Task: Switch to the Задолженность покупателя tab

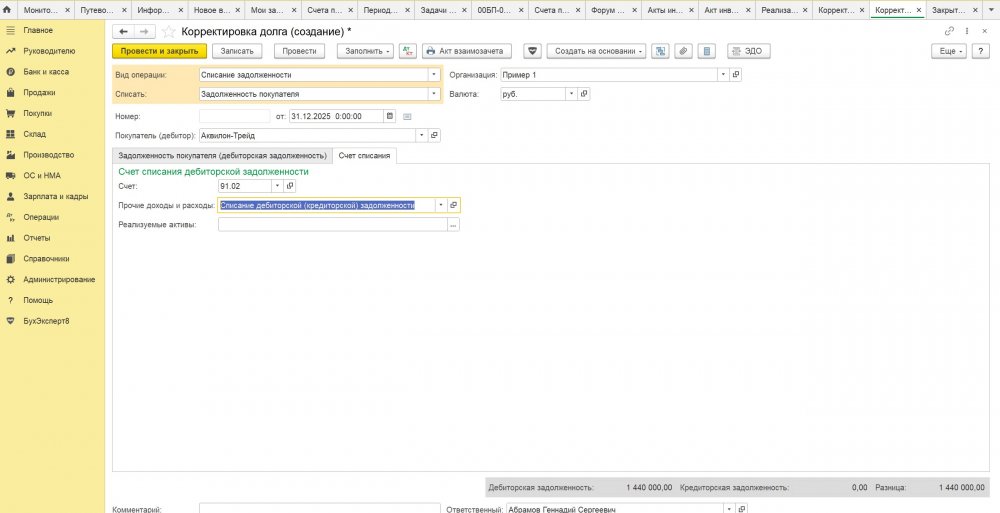Action: coord(222,155)
